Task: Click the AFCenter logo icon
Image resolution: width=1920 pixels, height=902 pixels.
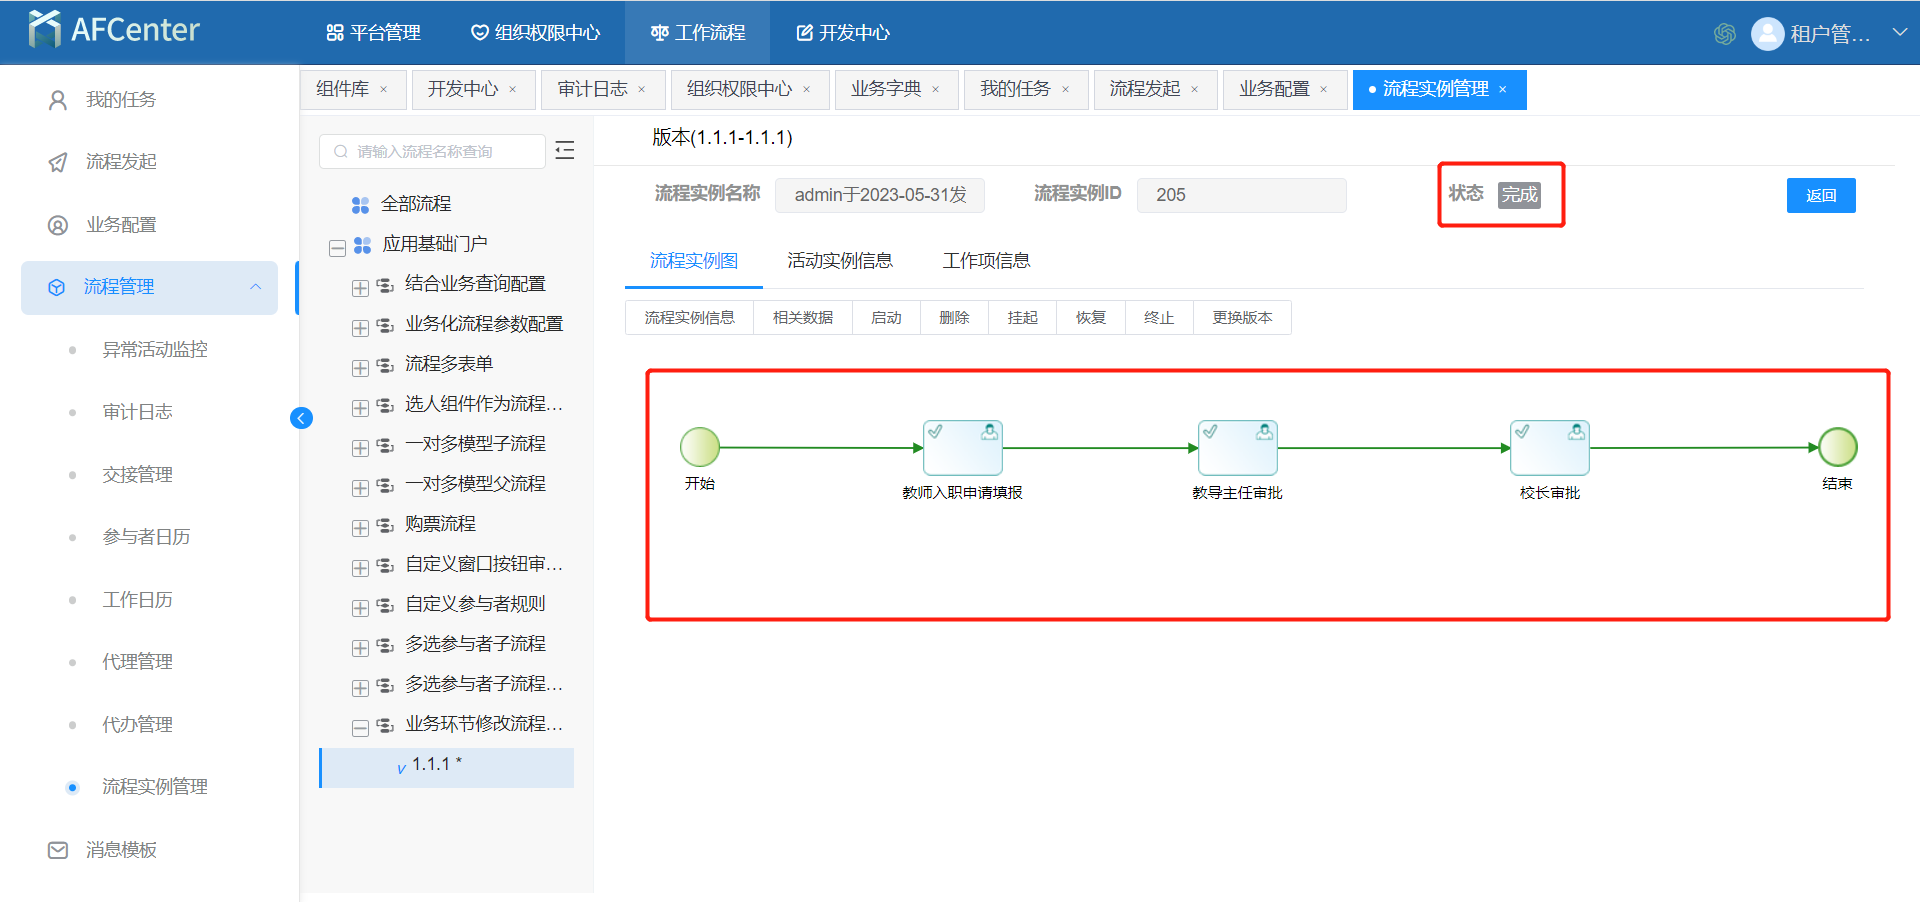Action: pos(44,30)
